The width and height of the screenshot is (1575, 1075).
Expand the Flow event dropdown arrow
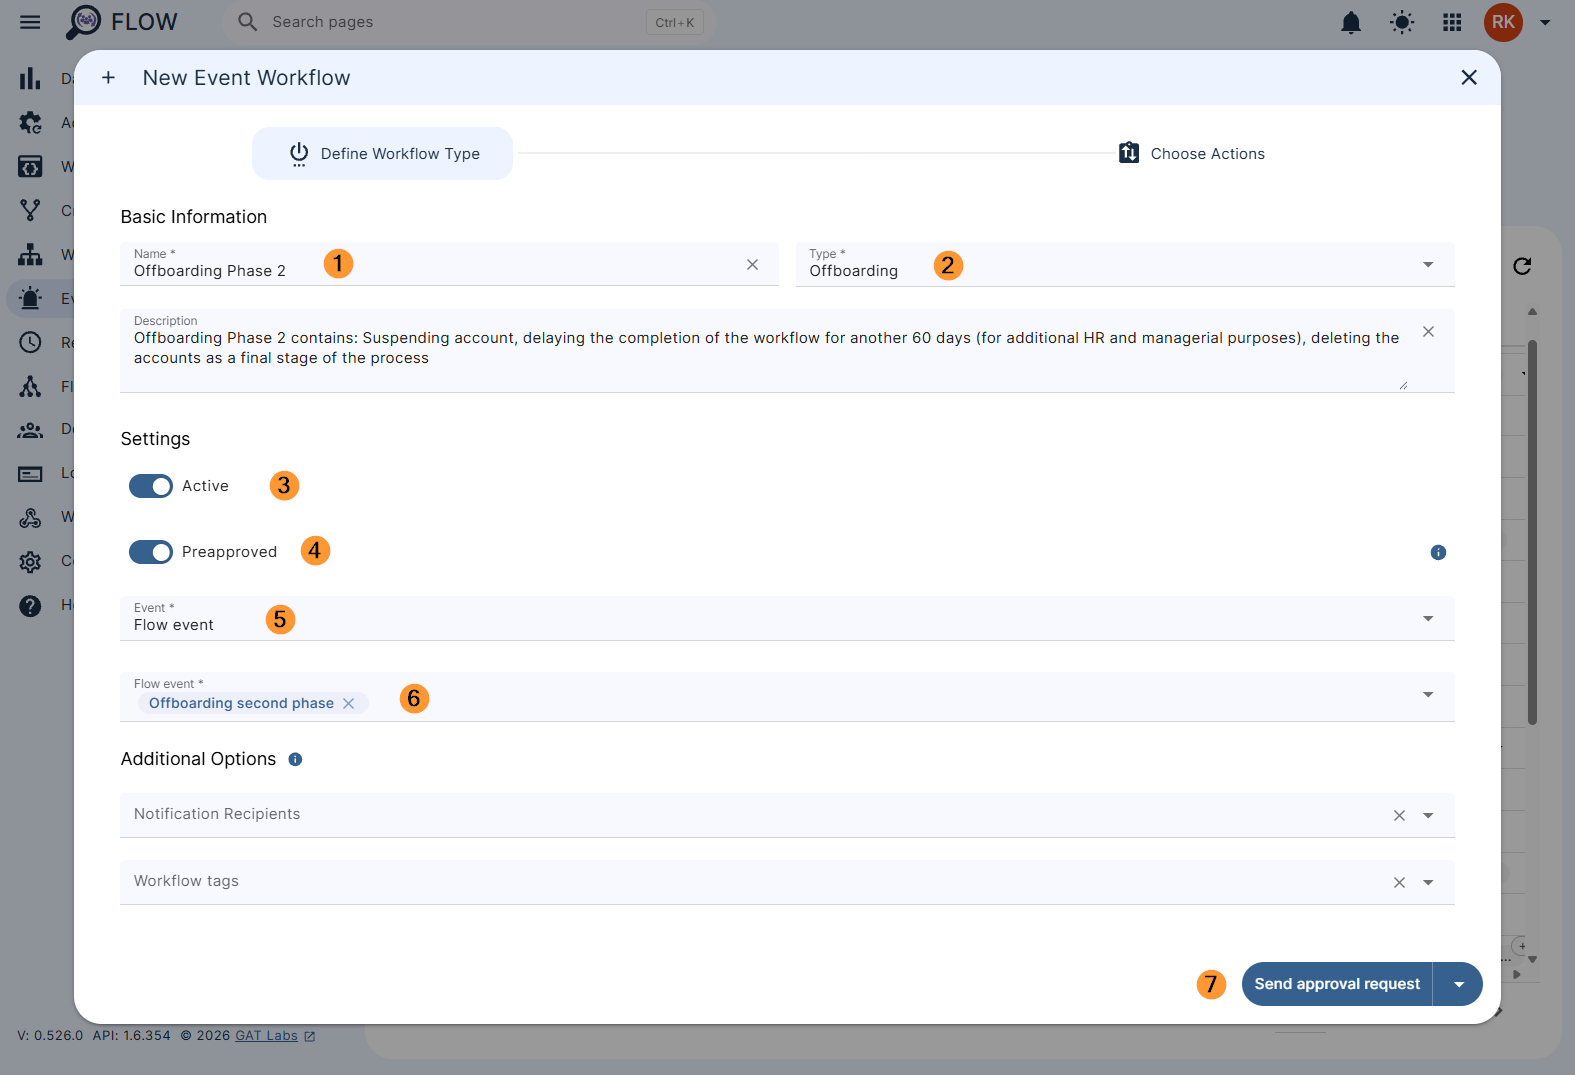(x=1428, y=694)
